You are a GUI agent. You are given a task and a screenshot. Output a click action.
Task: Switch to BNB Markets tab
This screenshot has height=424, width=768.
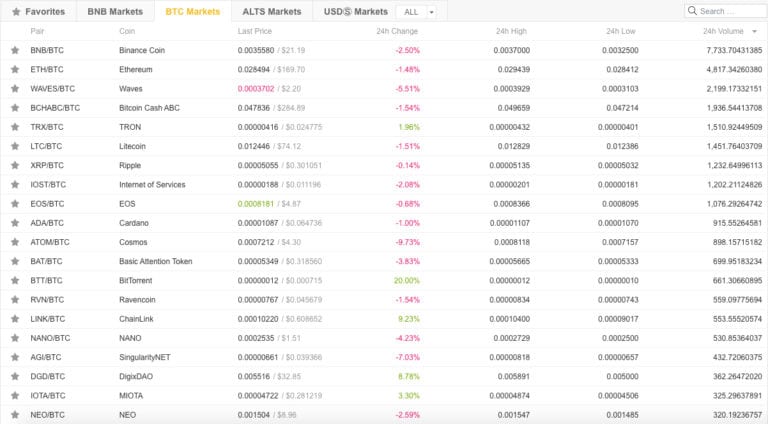click(x=115, y=11)
